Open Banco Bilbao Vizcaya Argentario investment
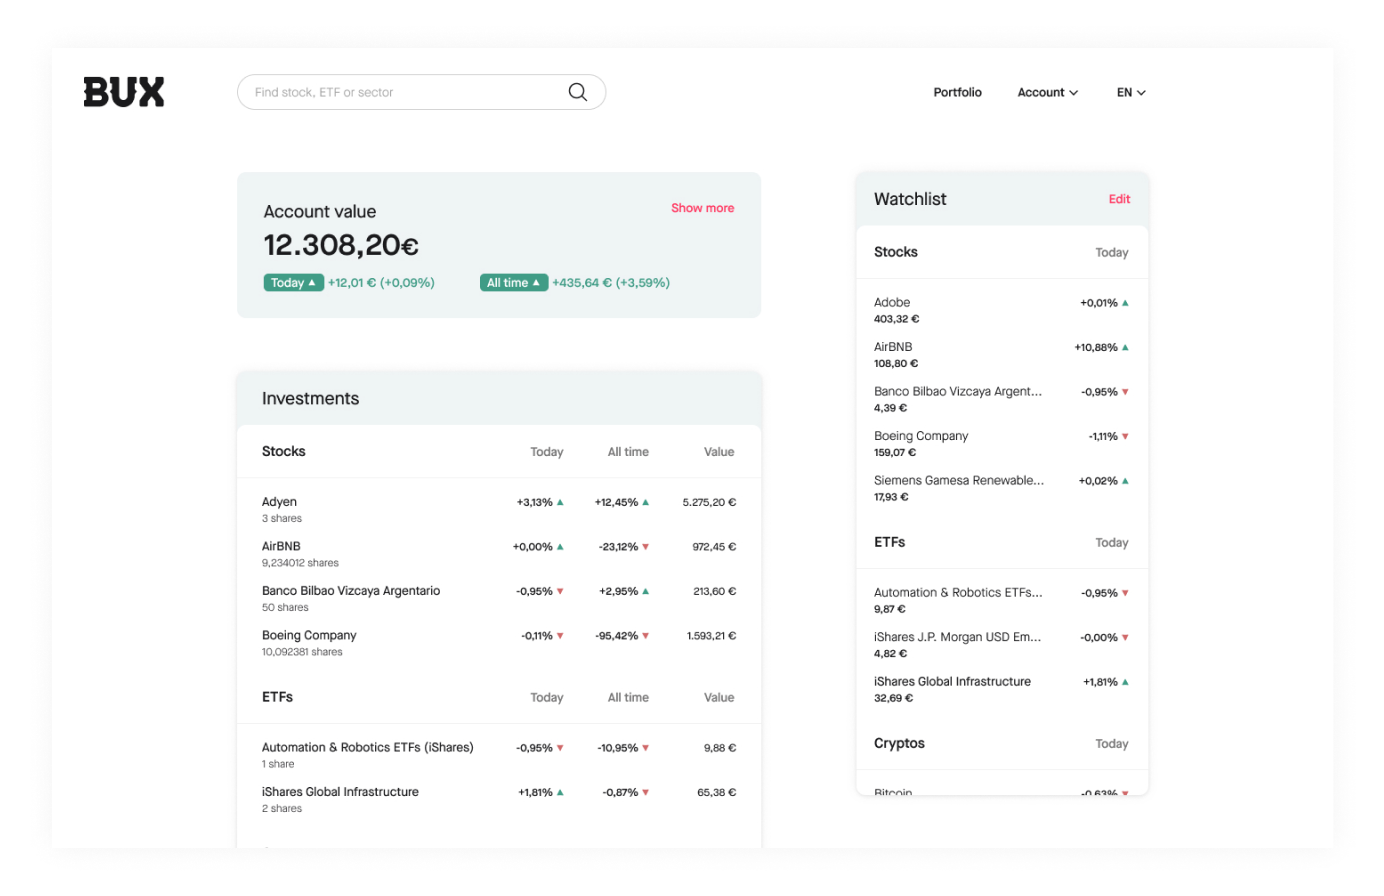 tap(499, 598)
